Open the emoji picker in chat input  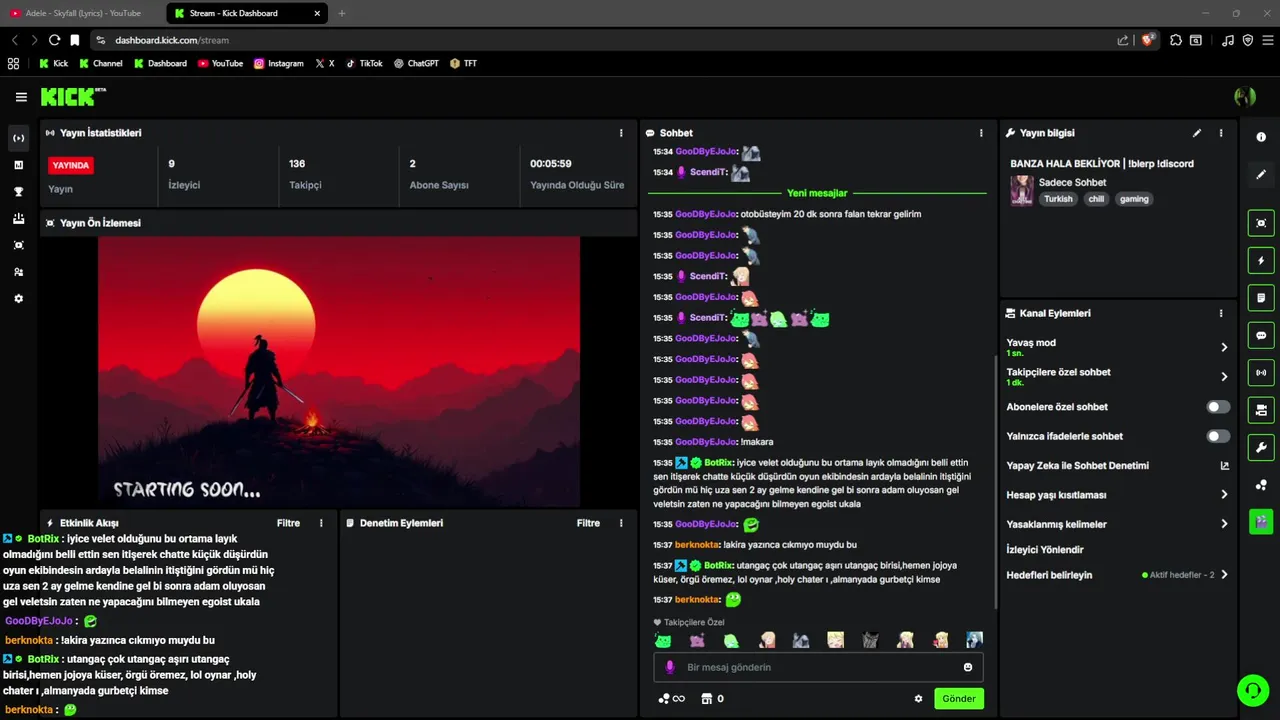tap(968, 667)
